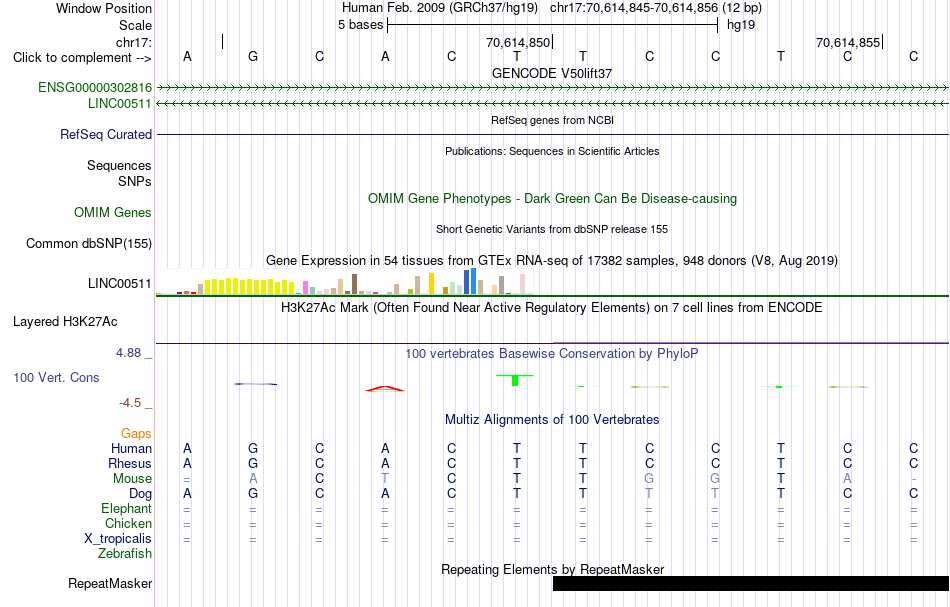Click the ENSG00000302816 gene label

pyautogui.click(x=95, y=88)
